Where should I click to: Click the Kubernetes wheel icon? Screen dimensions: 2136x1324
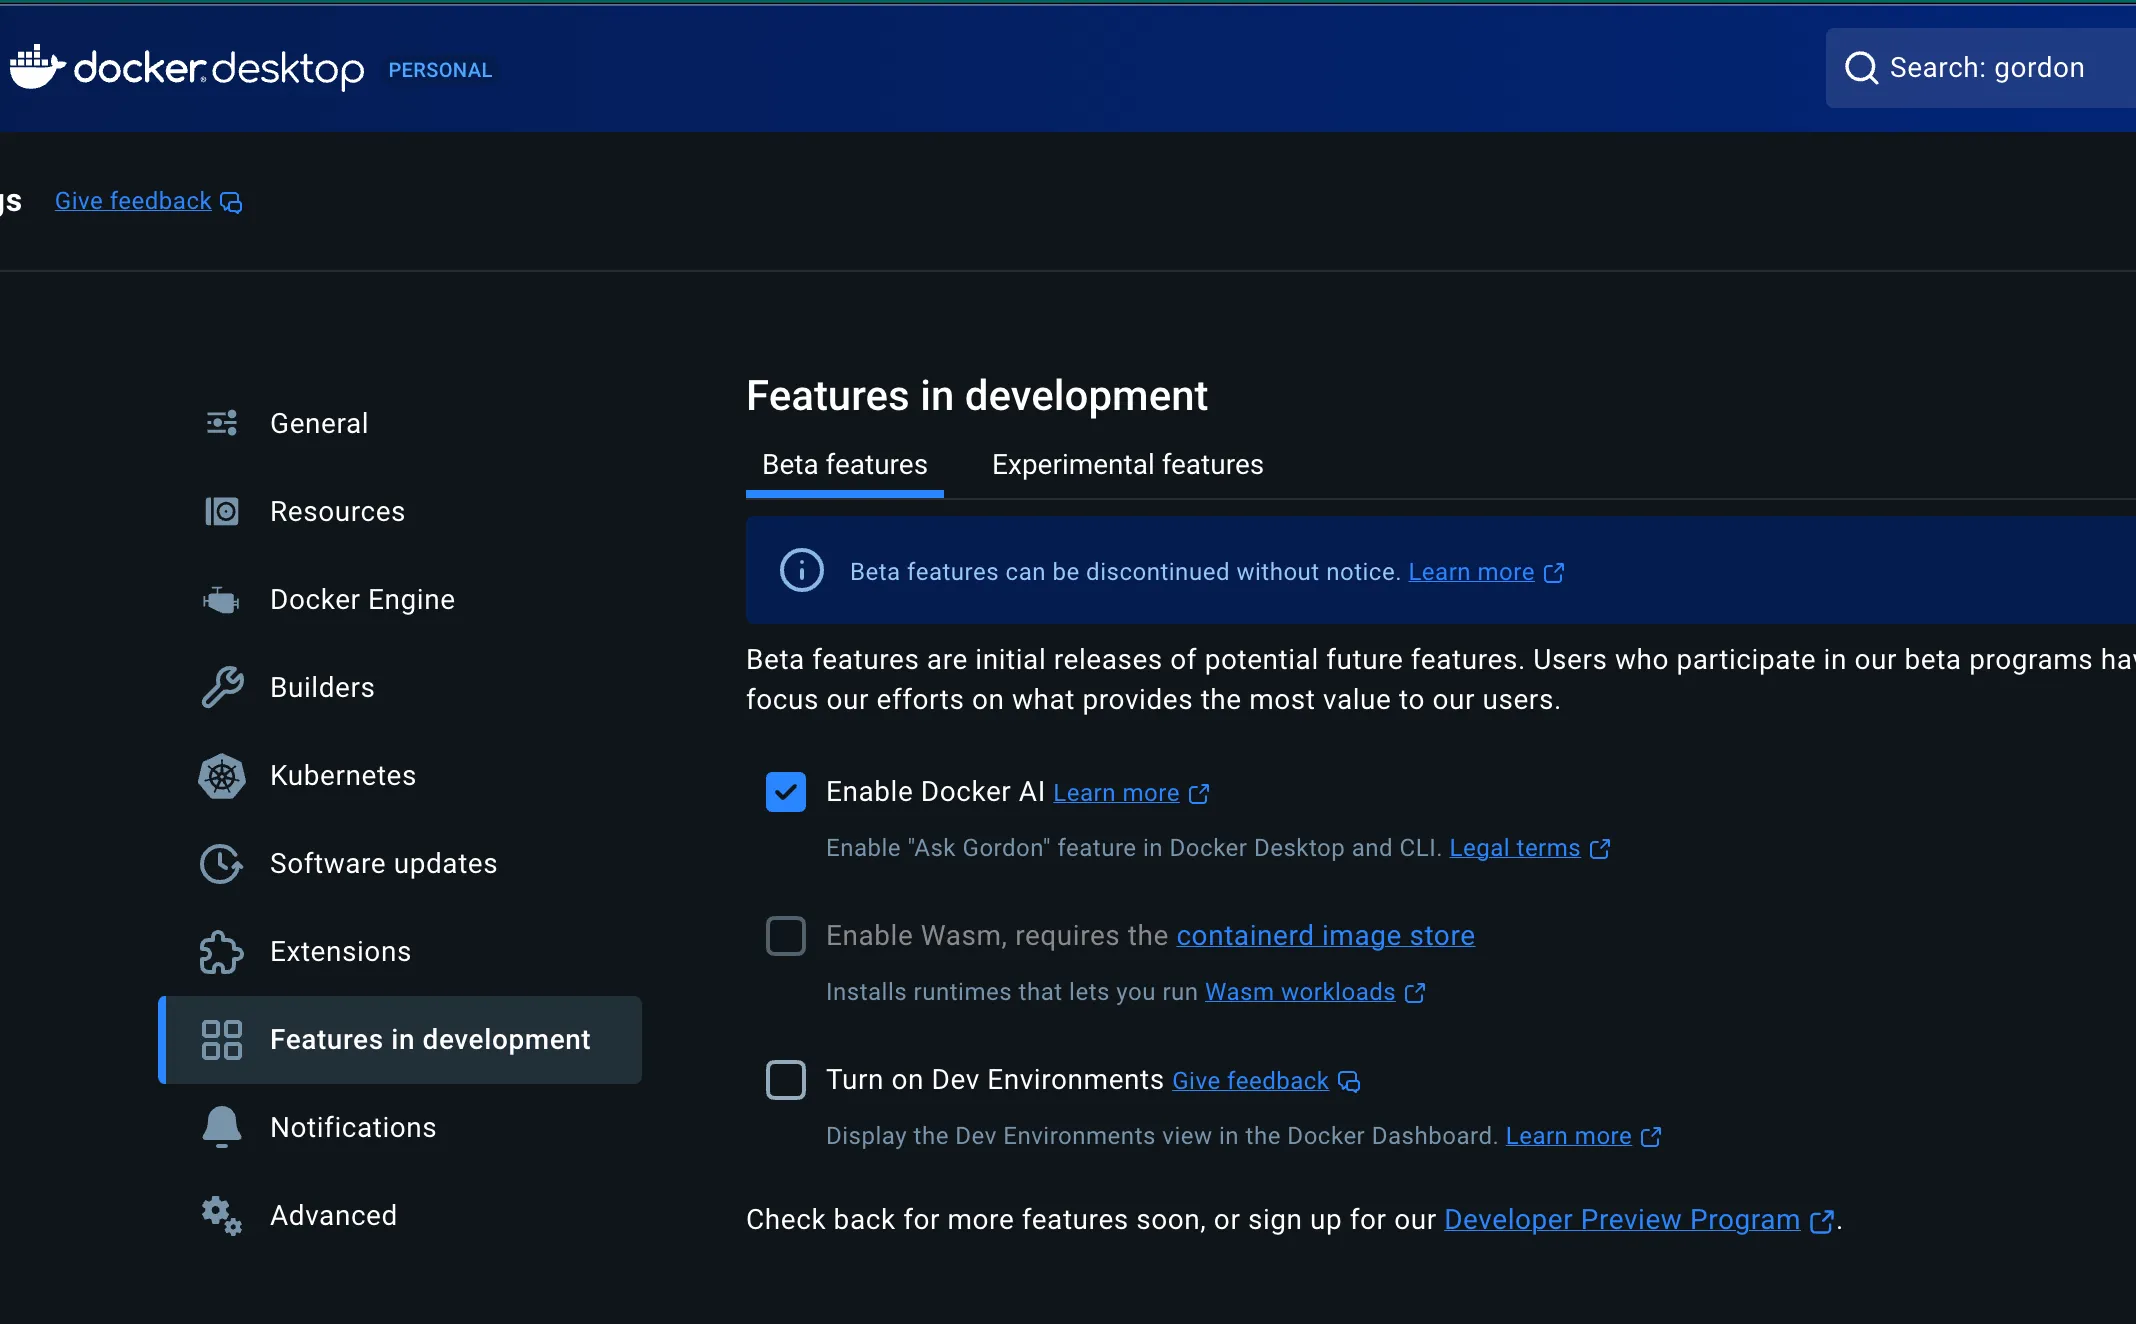click(222, 776)
